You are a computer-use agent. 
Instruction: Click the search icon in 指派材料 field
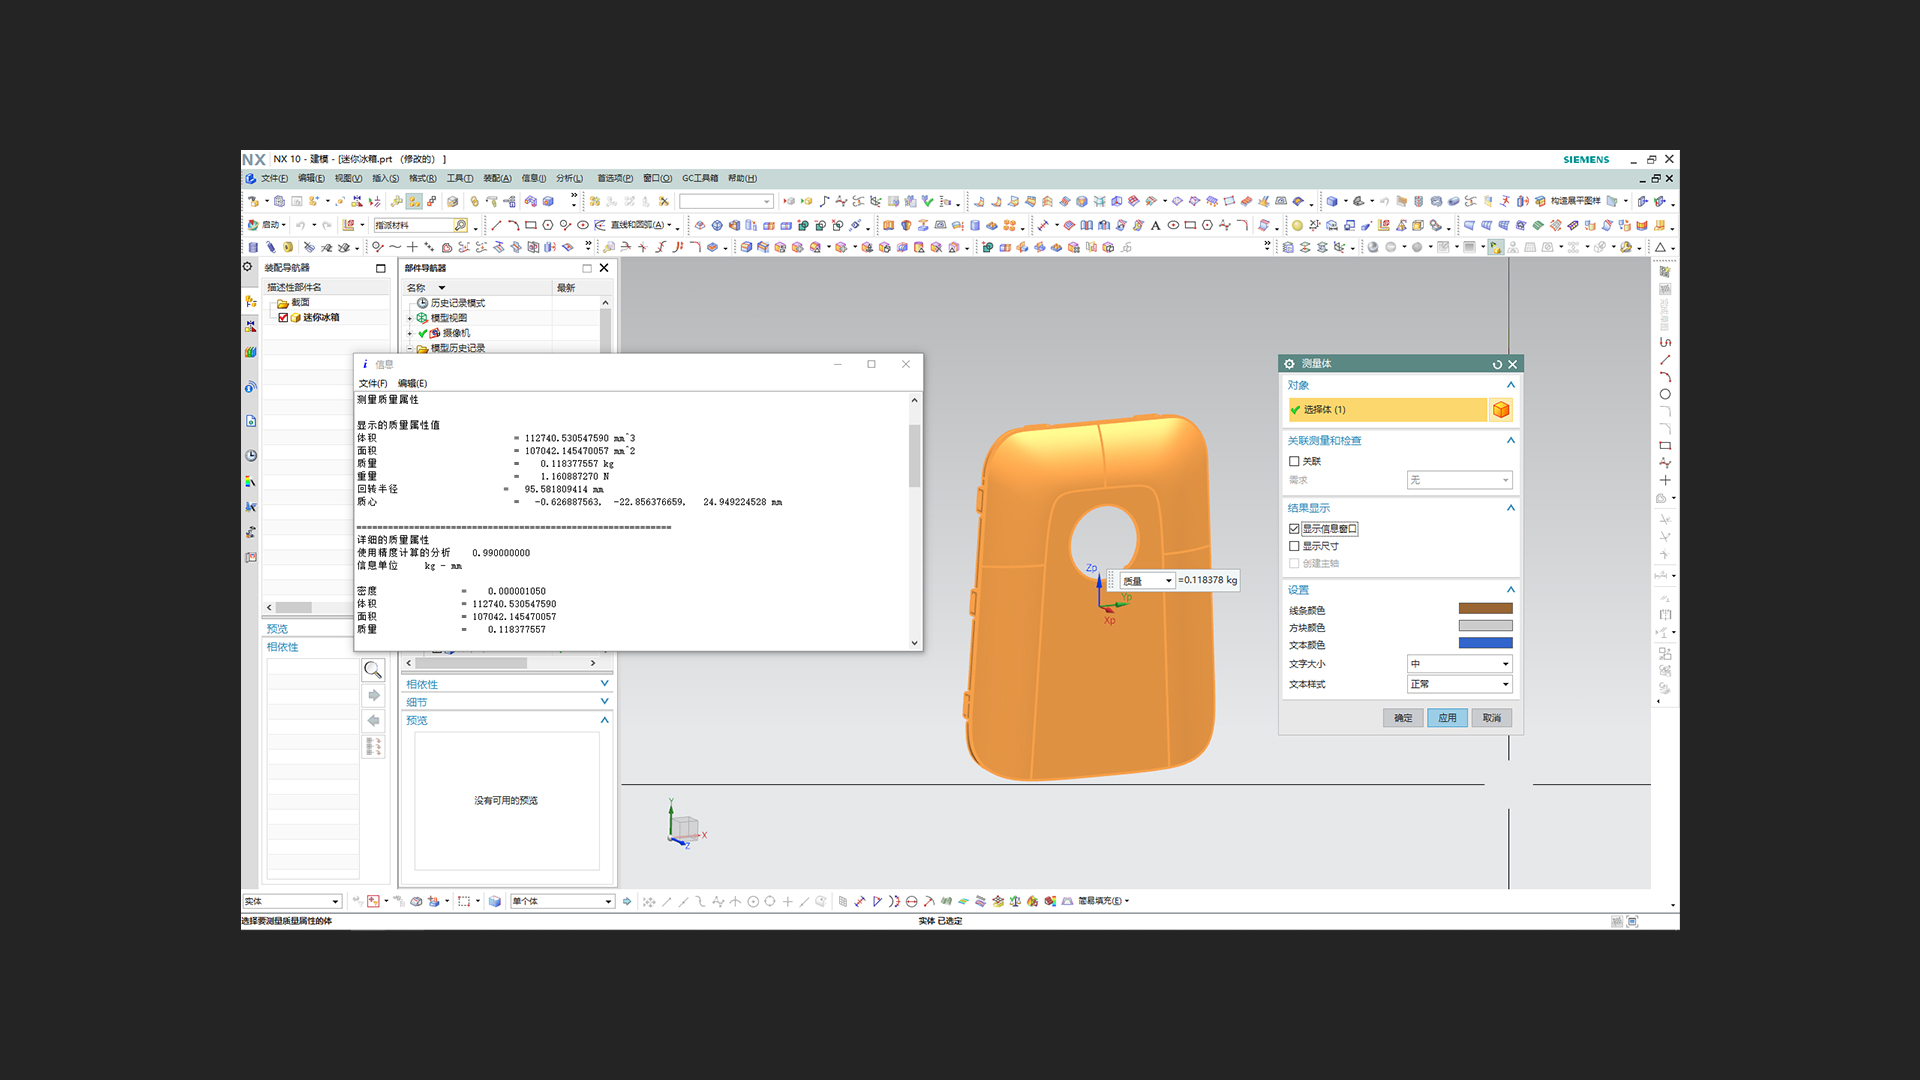pos(460,225)
